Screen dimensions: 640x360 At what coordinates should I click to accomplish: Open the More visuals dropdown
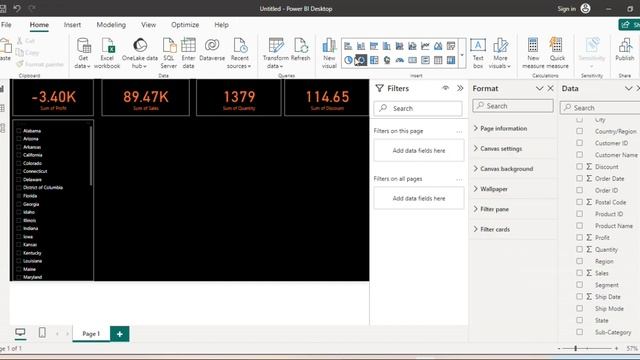tap(500, 53)
